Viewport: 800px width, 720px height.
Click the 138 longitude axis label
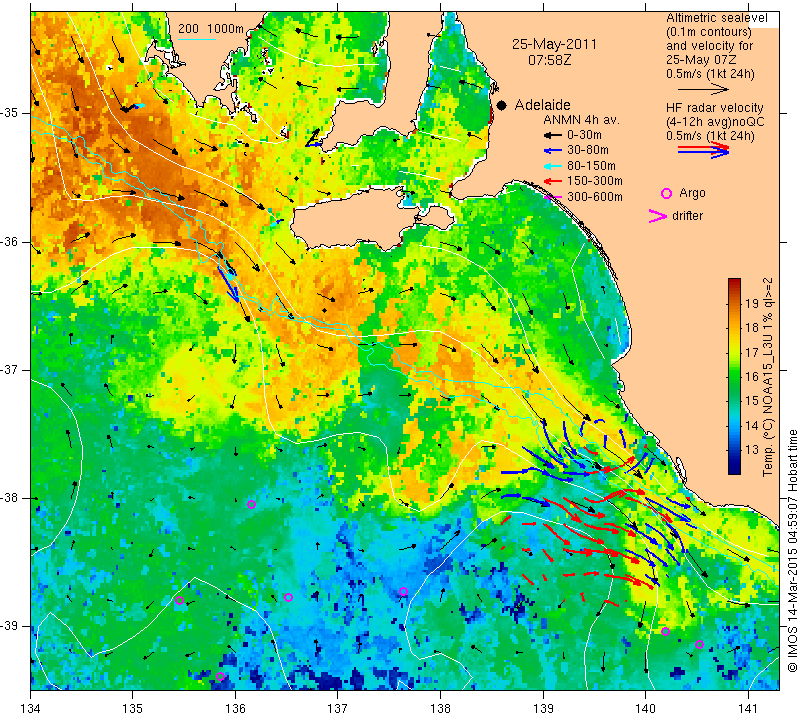pyautogui.click(x=440, y=709)
